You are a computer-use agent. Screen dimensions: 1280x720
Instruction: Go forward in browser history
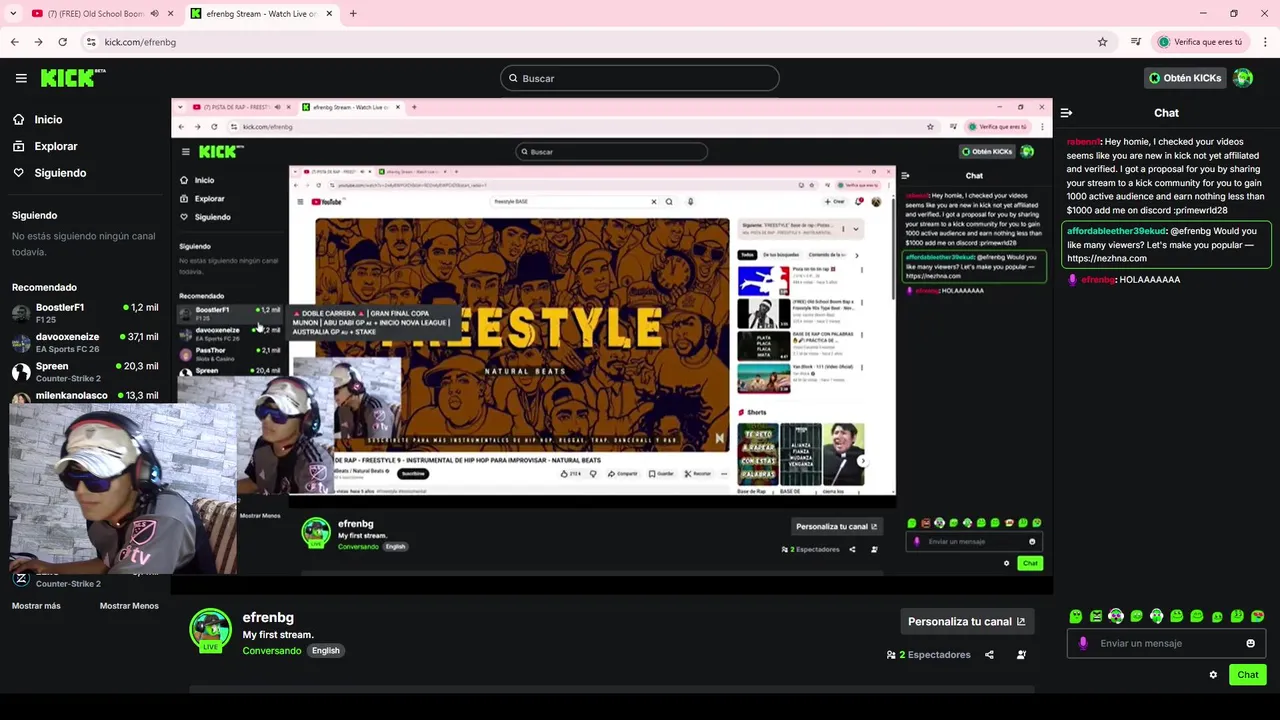[x=38, y=42]
